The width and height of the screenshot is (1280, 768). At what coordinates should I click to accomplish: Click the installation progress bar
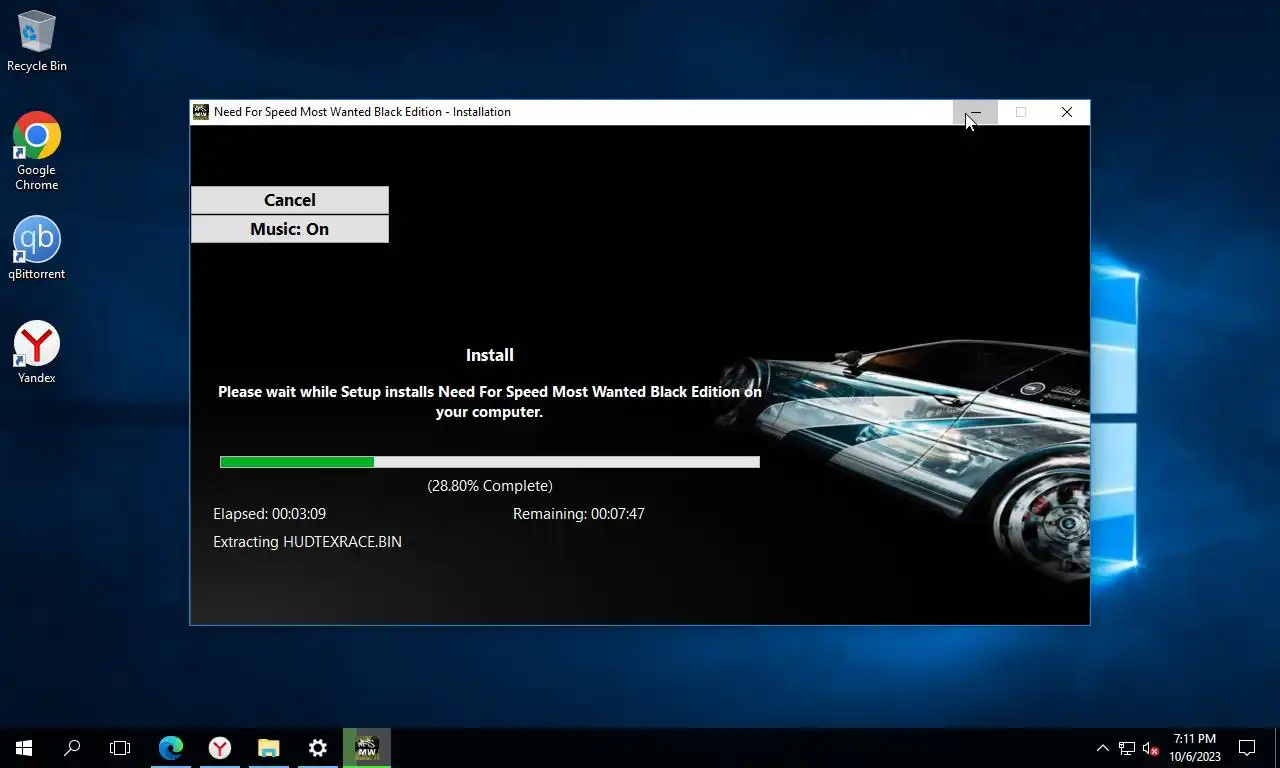(490, 462)
